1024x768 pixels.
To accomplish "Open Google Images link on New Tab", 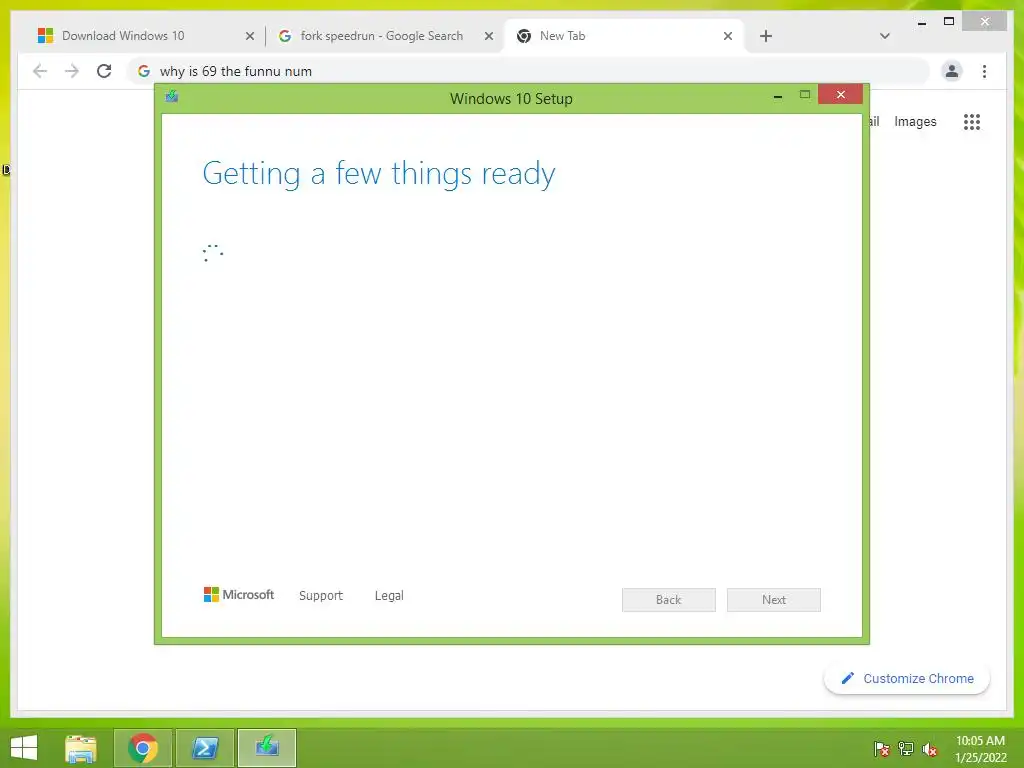I will click(x=915, y=121).
